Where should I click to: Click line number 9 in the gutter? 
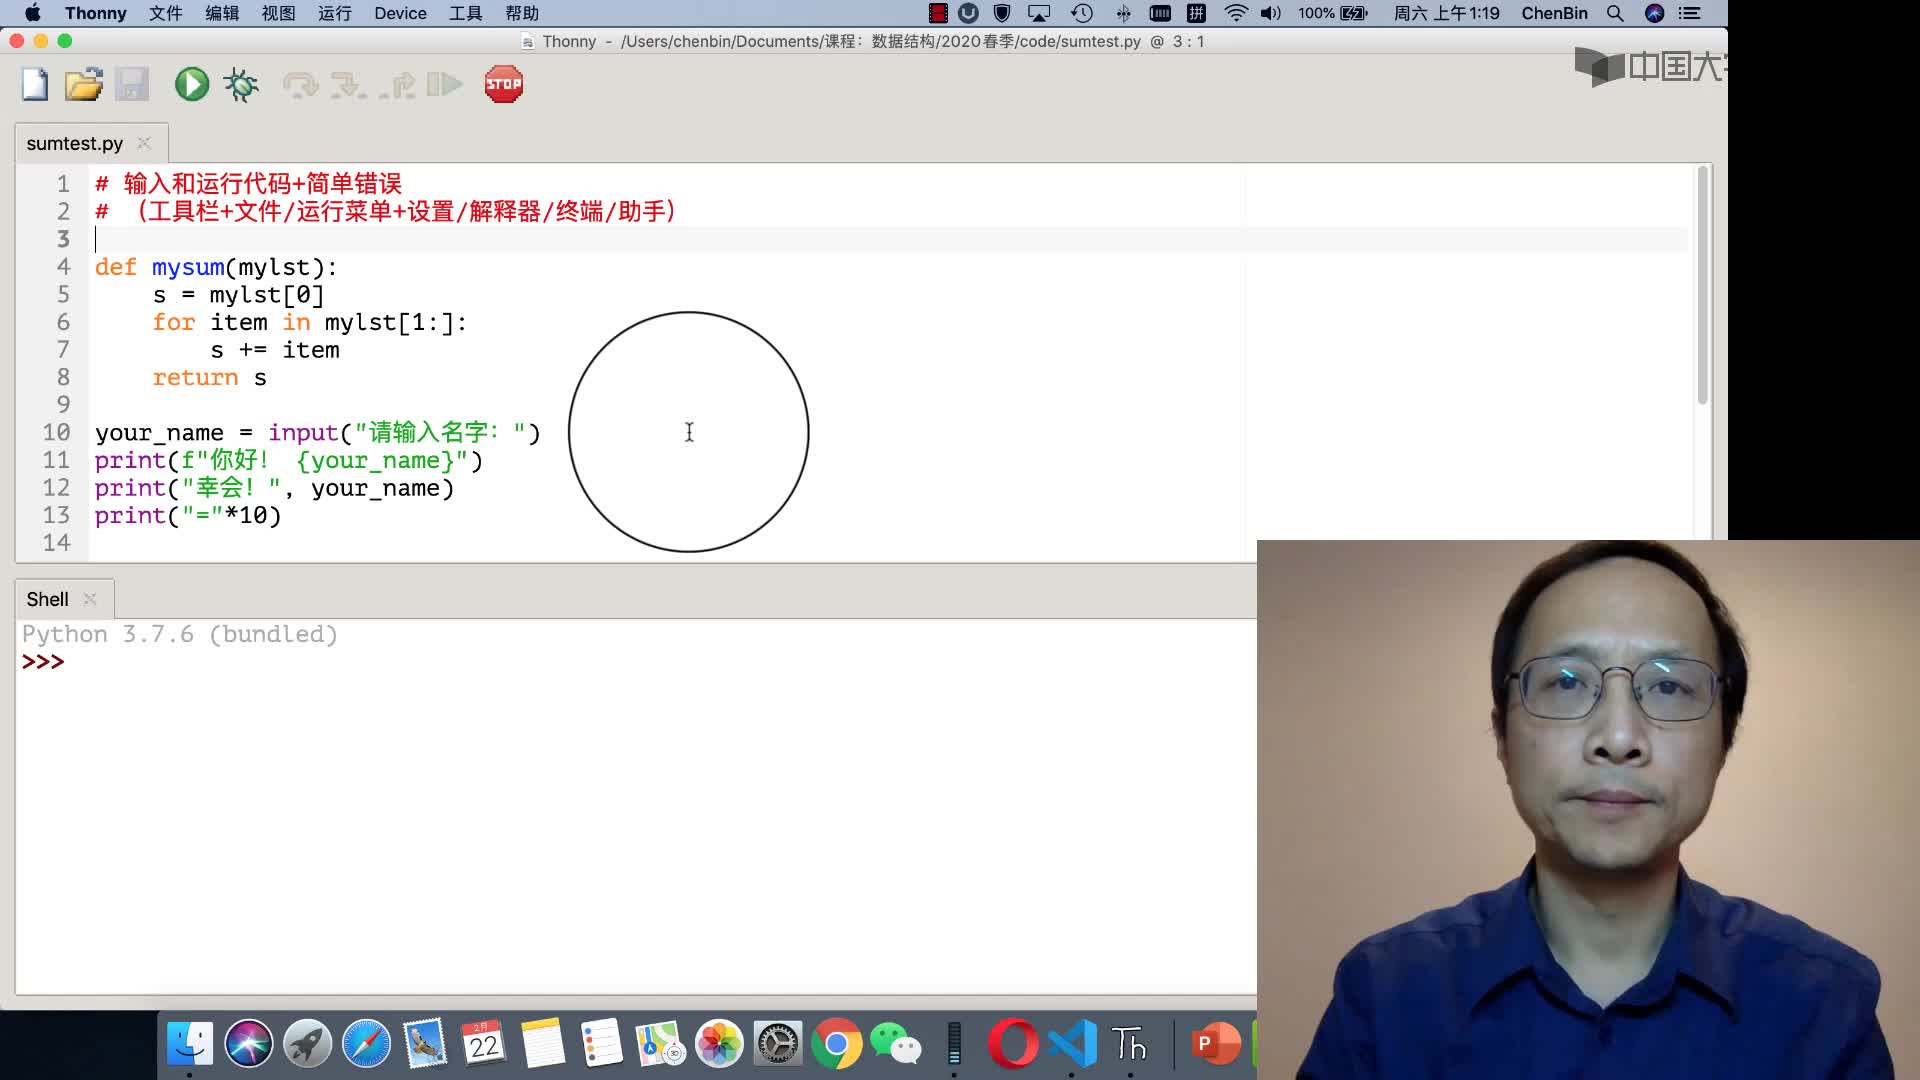click(63, 405)
